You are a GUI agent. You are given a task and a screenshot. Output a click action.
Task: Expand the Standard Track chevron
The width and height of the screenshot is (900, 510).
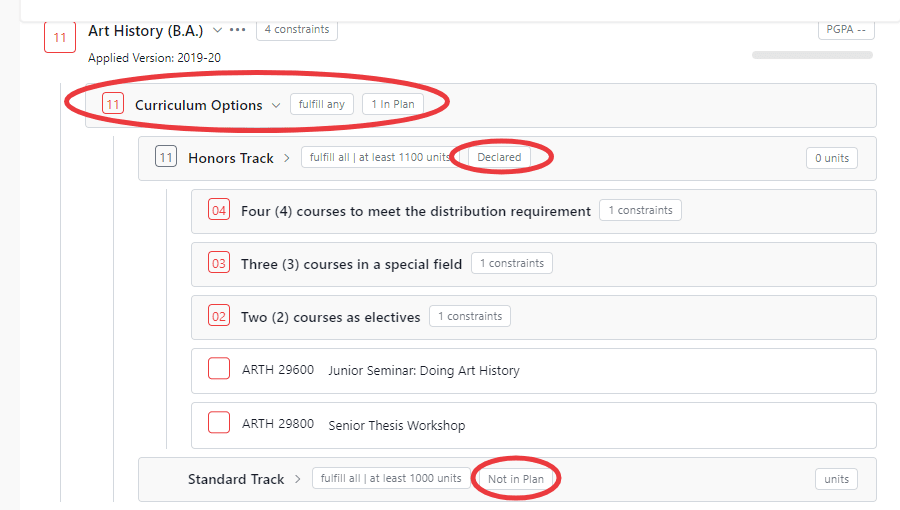tap(298, 479)
